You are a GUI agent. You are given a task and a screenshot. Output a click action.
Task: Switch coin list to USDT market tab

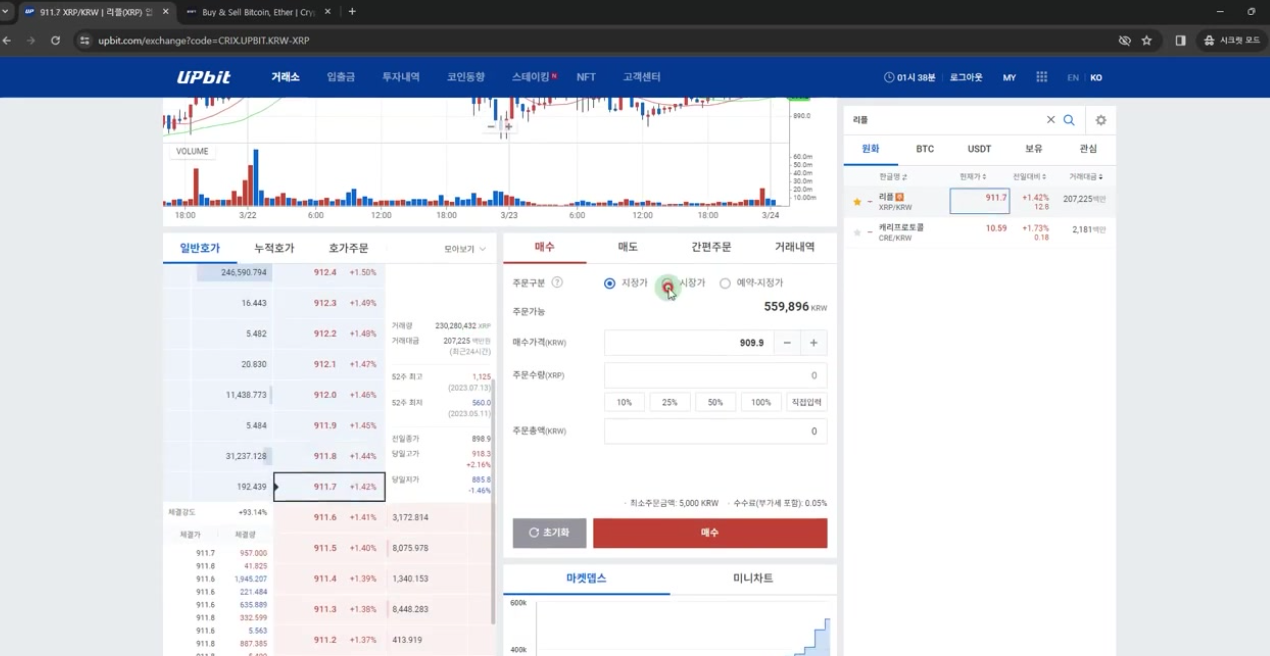coord(979,149)
